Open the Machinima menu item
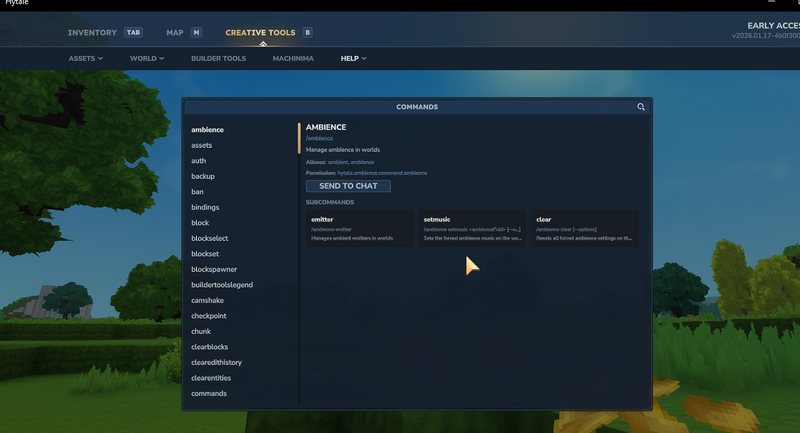The height and width of the screenshot is (433, 800). pos(293,58)
